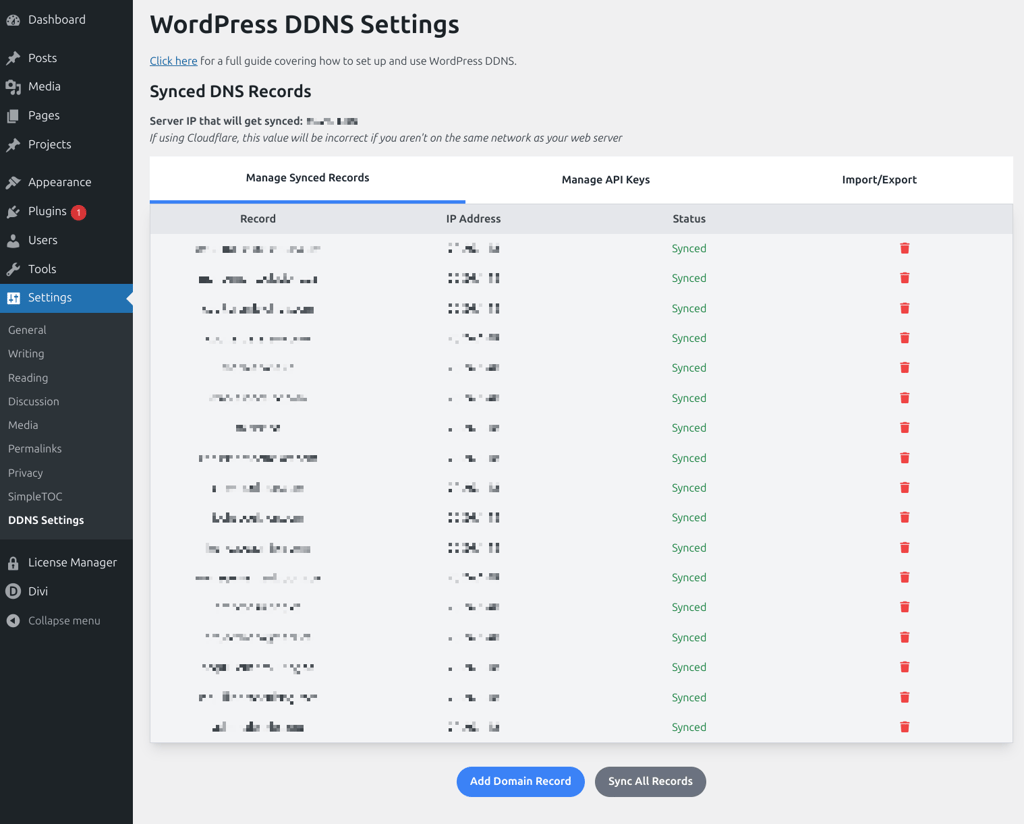The width and height of the screenshot is (1024, 824).
Task: Open Media settings submenu item
Action: pos(23,425)
